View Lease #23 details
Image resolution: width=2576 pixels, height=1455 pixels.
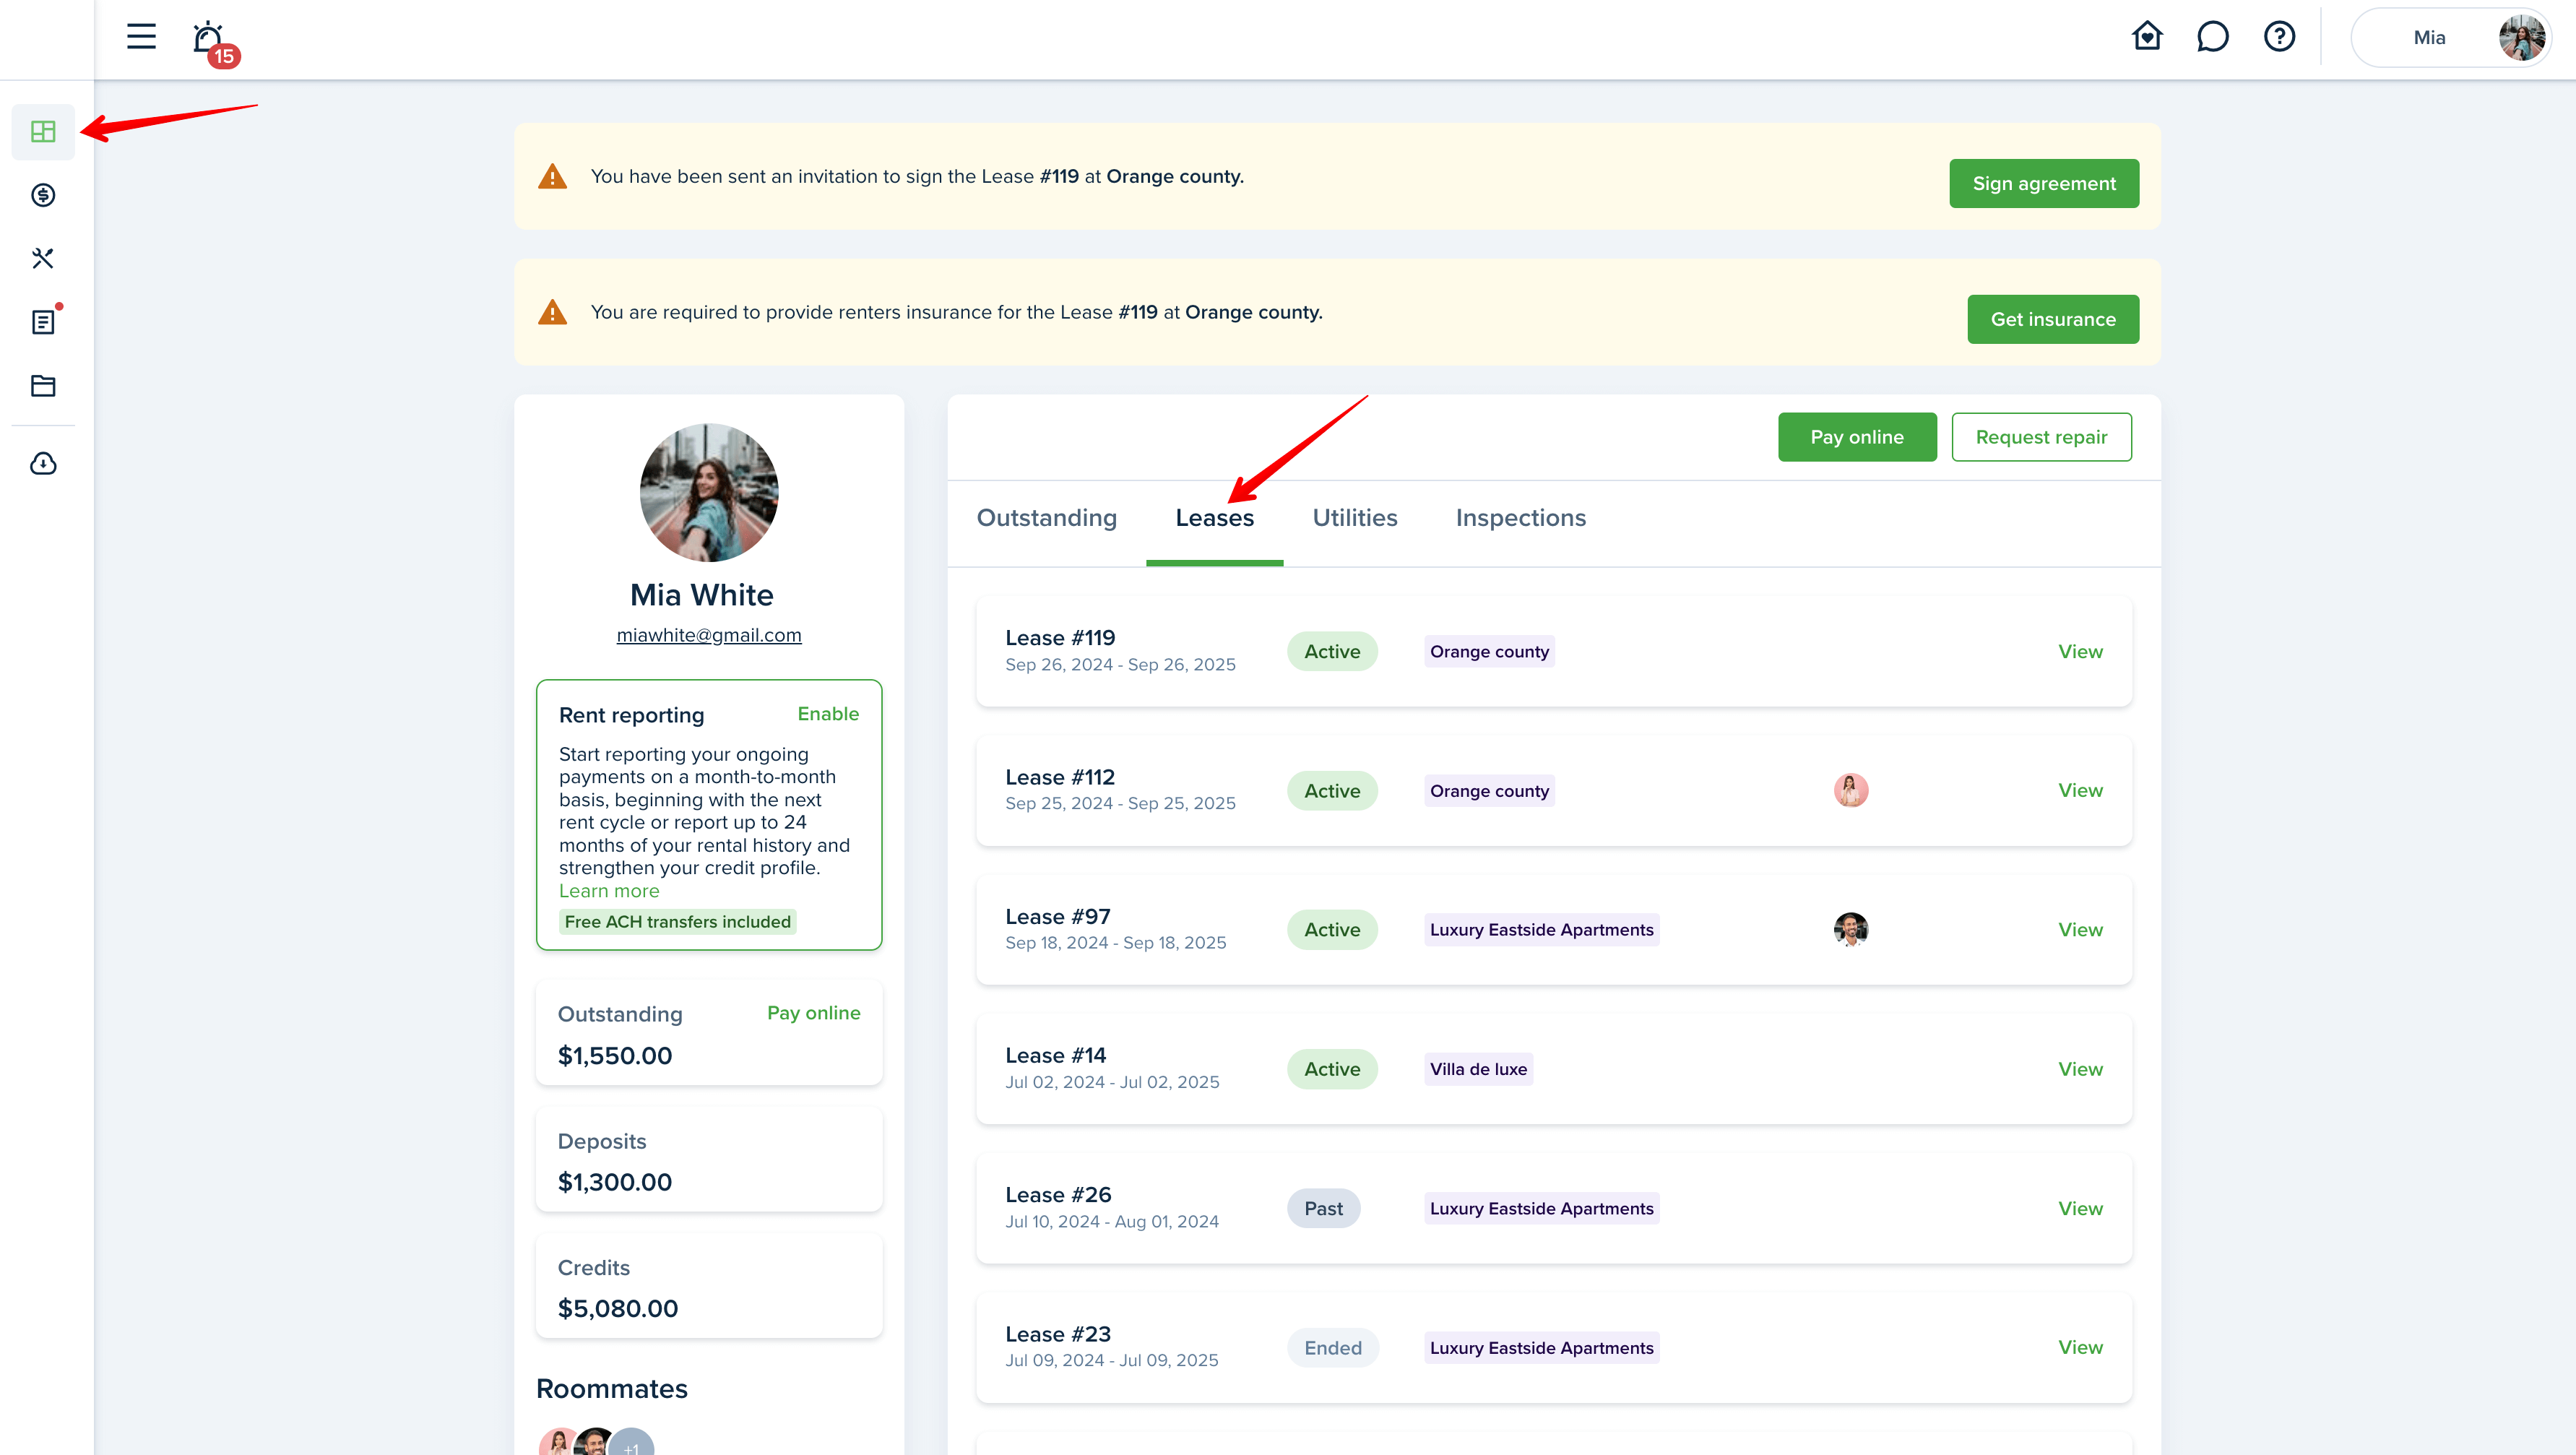[2080, 1348]
